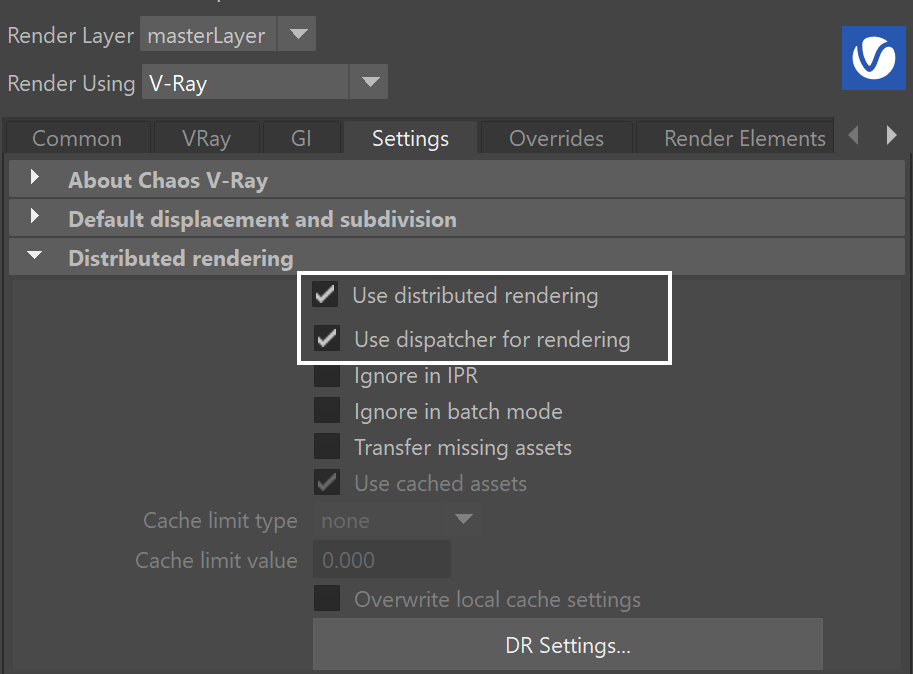Toggle Use distributed rendering checkbox

pyautogui.click(x=325, y=295)
